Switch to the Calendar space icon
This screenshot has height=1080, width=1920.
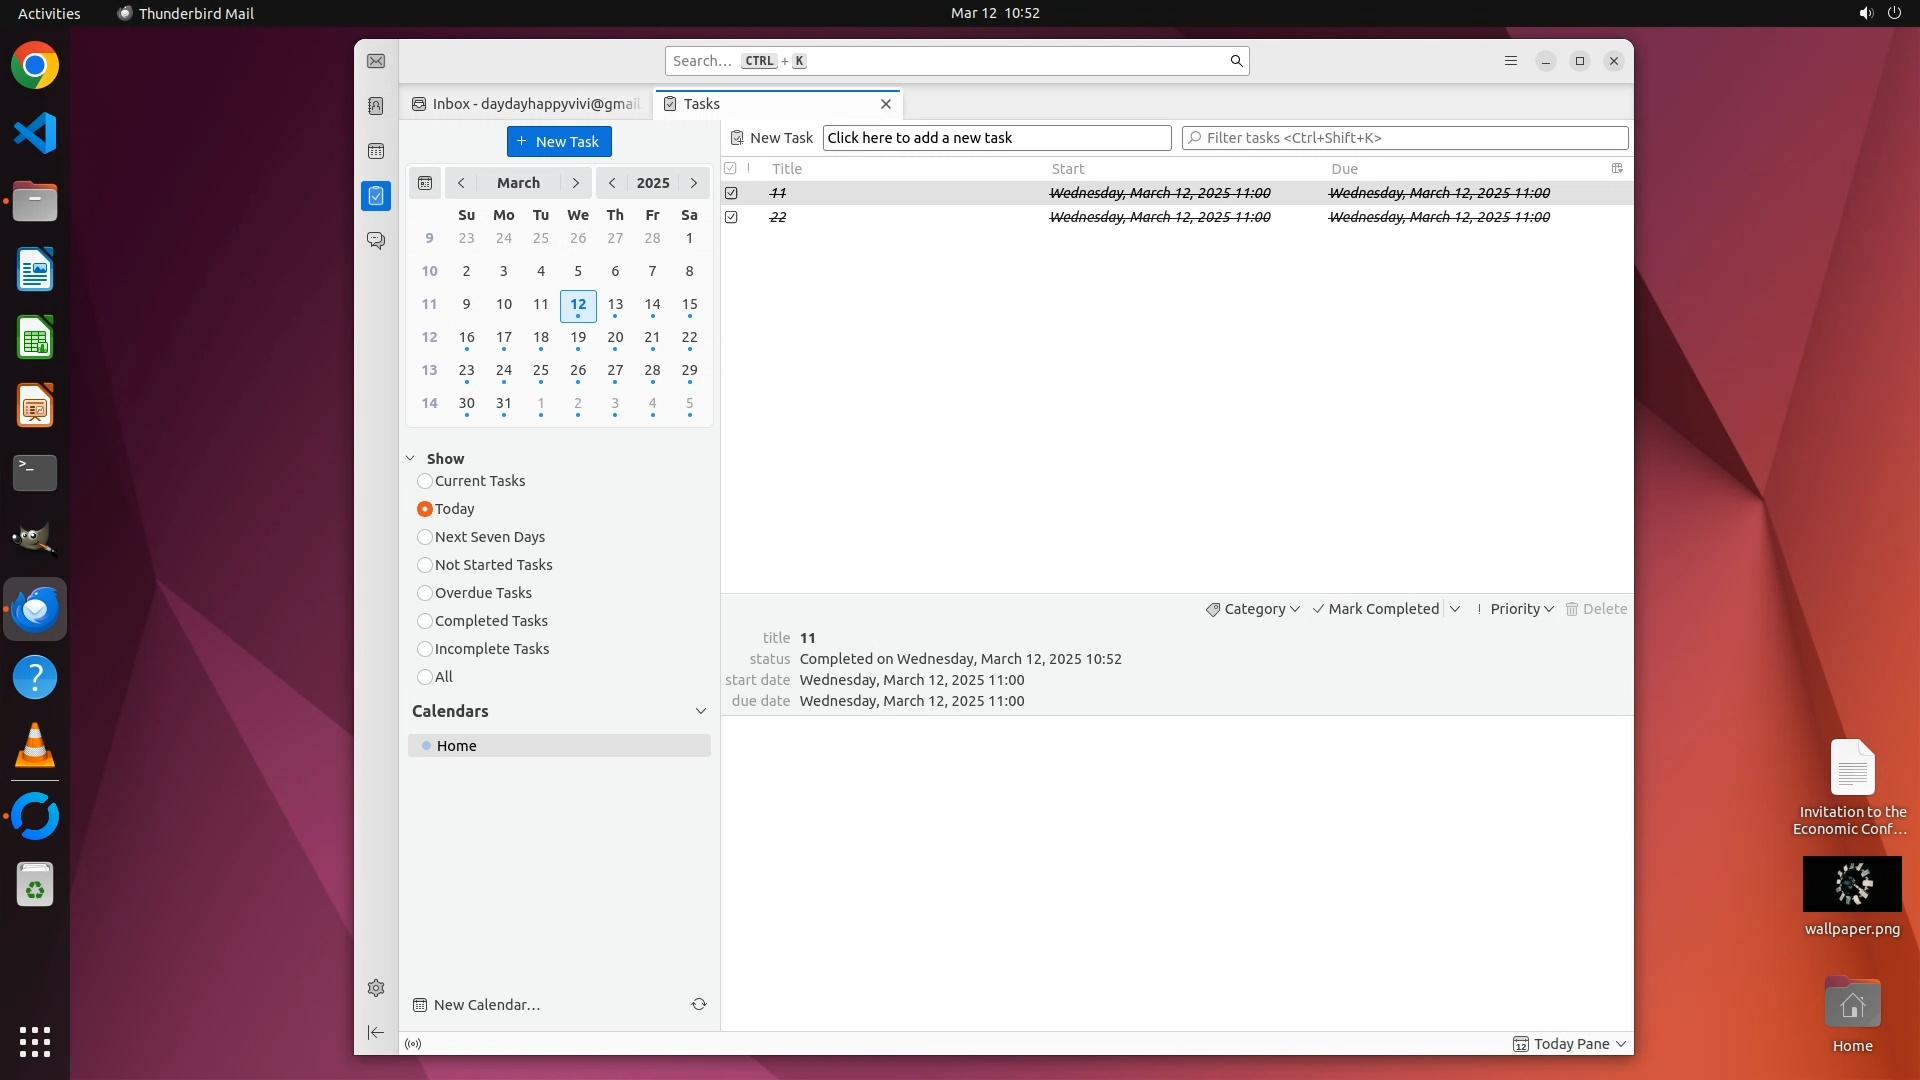[x=376, y=151]
